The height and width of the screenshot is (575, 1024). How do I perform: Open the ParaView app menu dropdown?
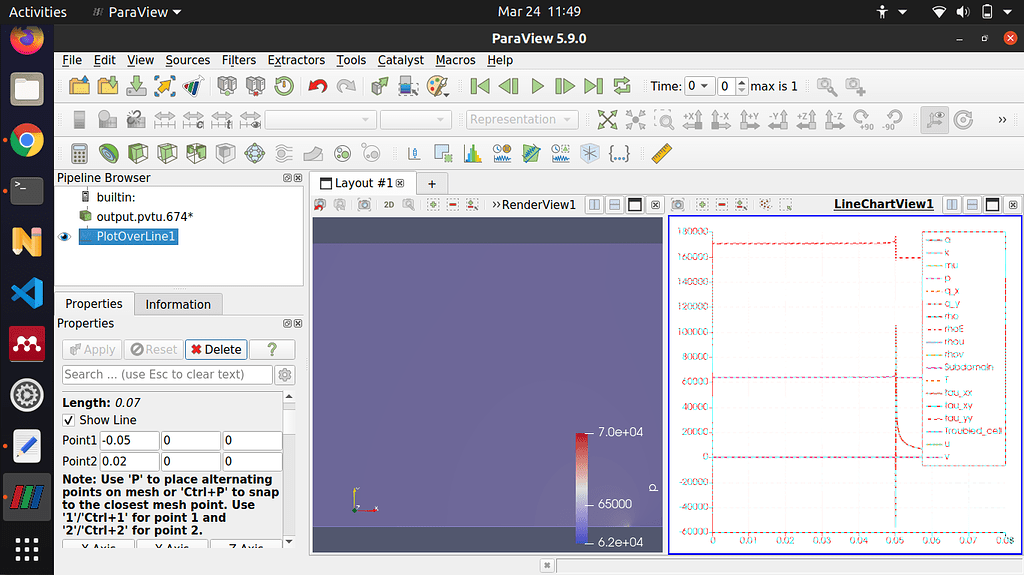[x=136, y=12]
